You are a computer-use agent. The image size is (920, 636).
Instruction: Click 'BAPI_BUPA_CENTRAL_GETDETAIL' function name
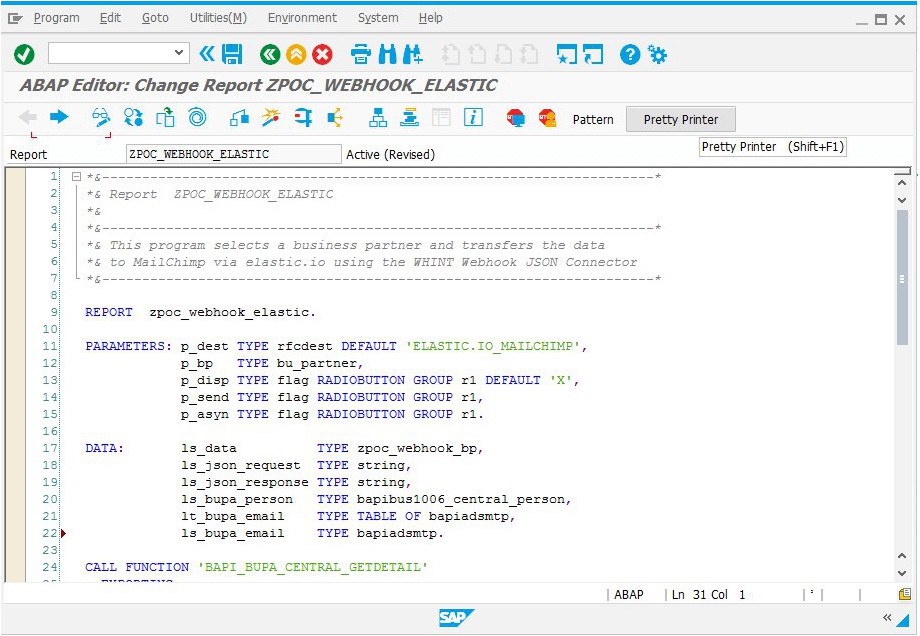coord(313,567)
